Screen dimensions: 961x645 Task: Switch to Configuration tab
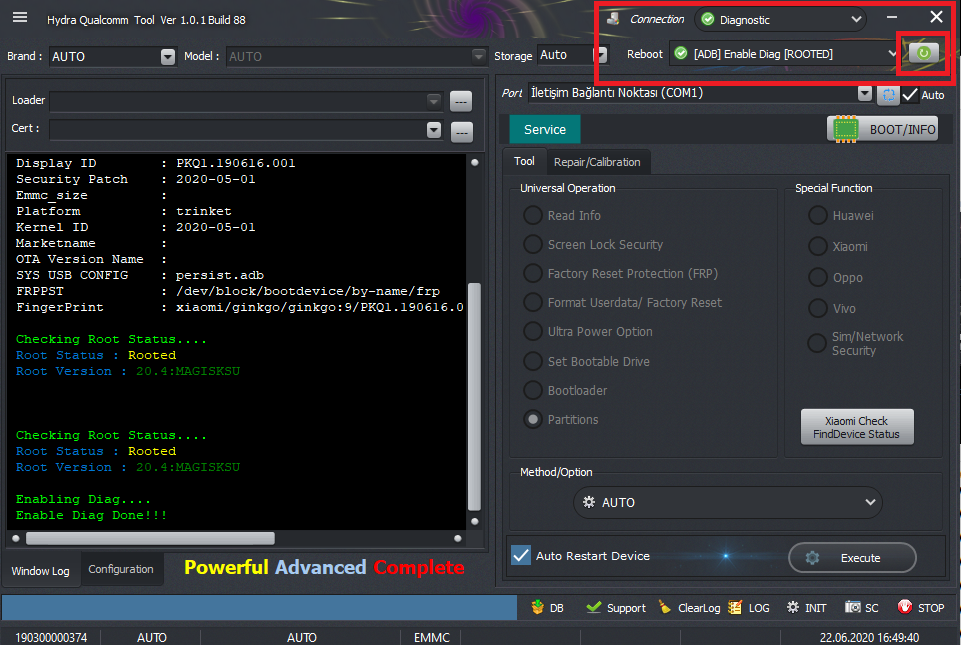121,569
